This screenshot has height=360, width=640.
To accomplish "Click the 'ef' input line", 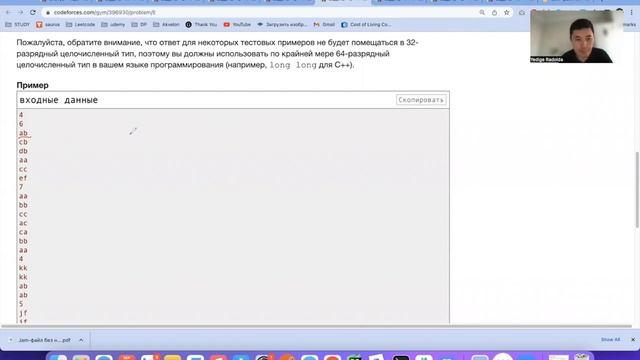I will 23,178.
